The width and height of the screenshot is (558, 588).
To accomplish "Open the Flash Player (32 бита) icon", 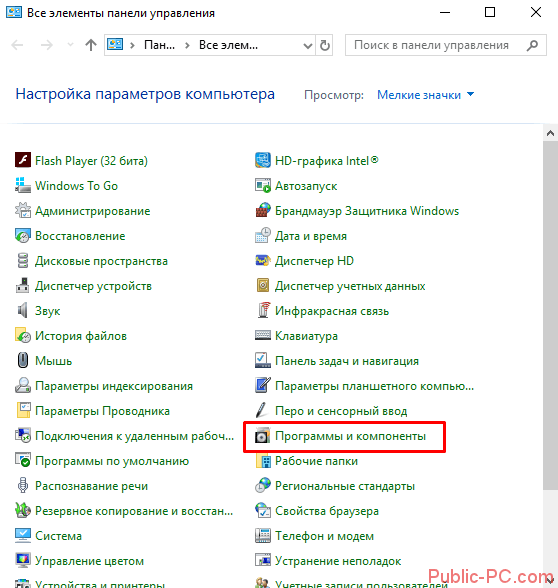I will coord(23,160).
